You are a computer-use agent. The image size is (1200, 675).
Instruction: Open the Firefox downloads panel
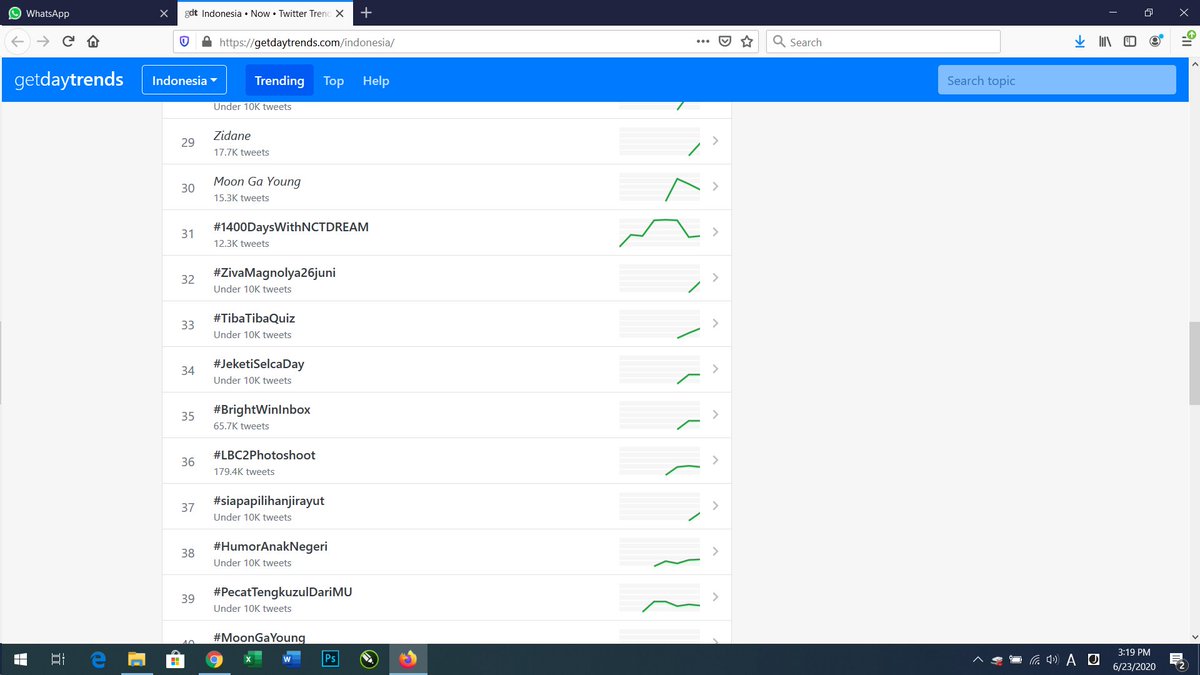pyautogui.click(x=1080, y=42)
